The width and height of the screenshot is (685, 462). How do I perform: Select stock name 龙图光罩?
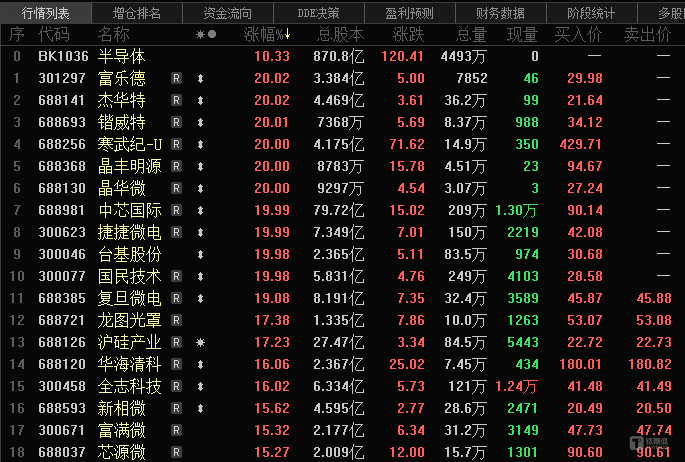(x=130, y=321)
